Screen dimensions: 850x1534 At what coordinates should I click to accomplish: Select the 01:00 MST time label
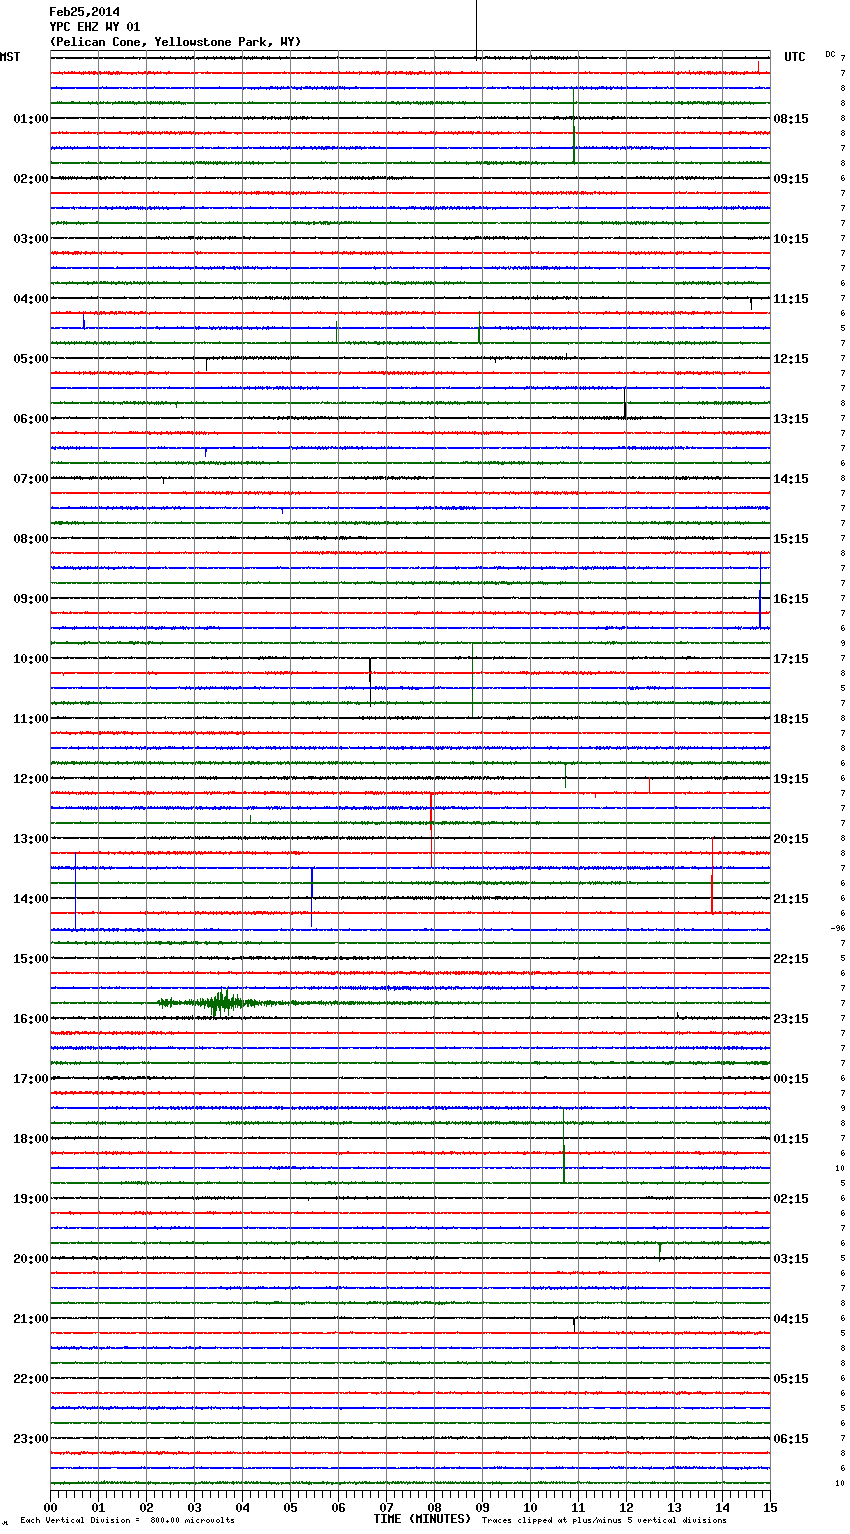pos(31,119)
